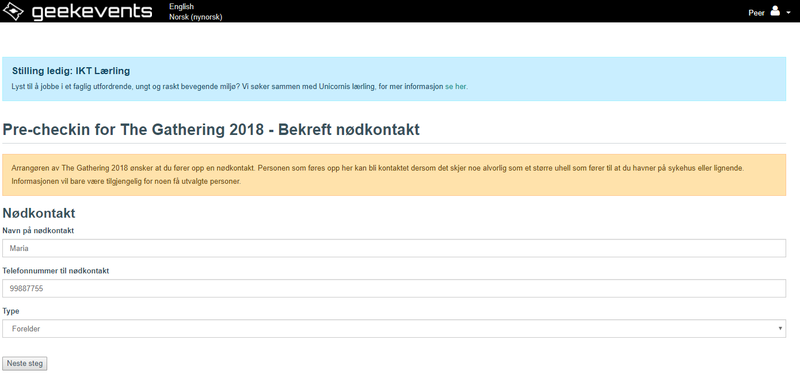Follow the 'se her' link

[455, 87]
